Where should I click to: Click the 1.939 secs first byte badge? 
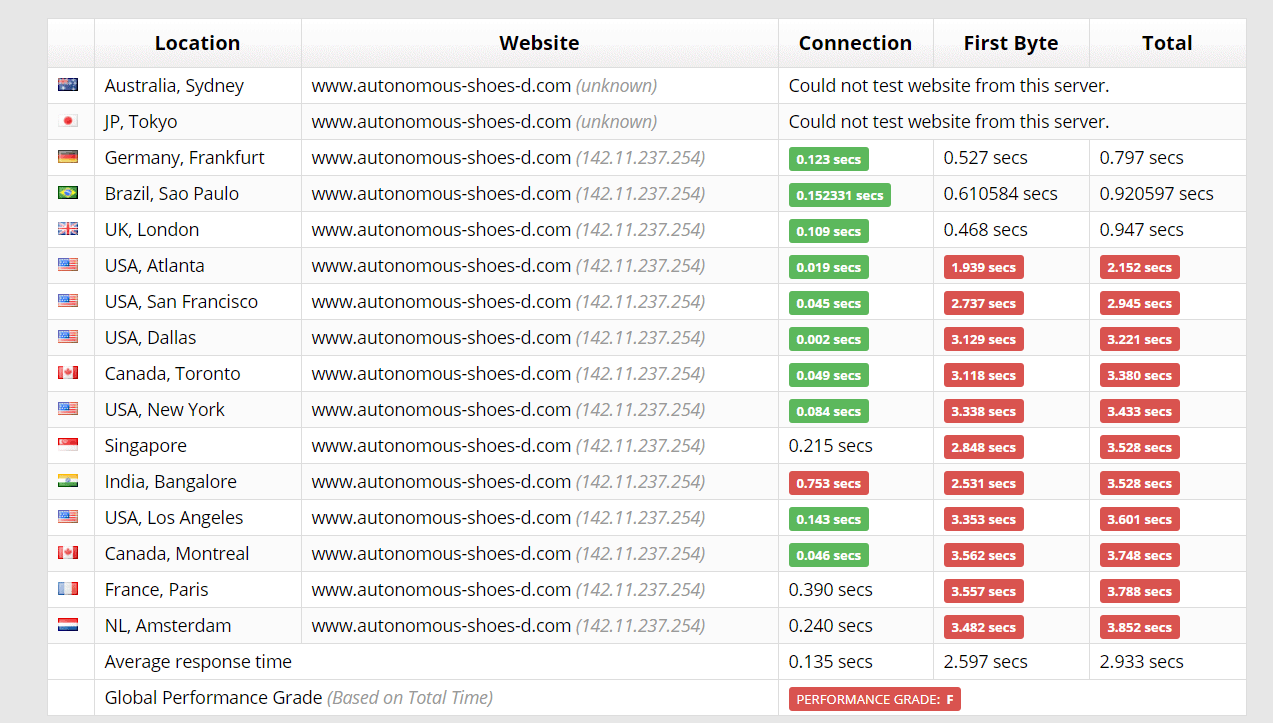click(x=984, y=267)
